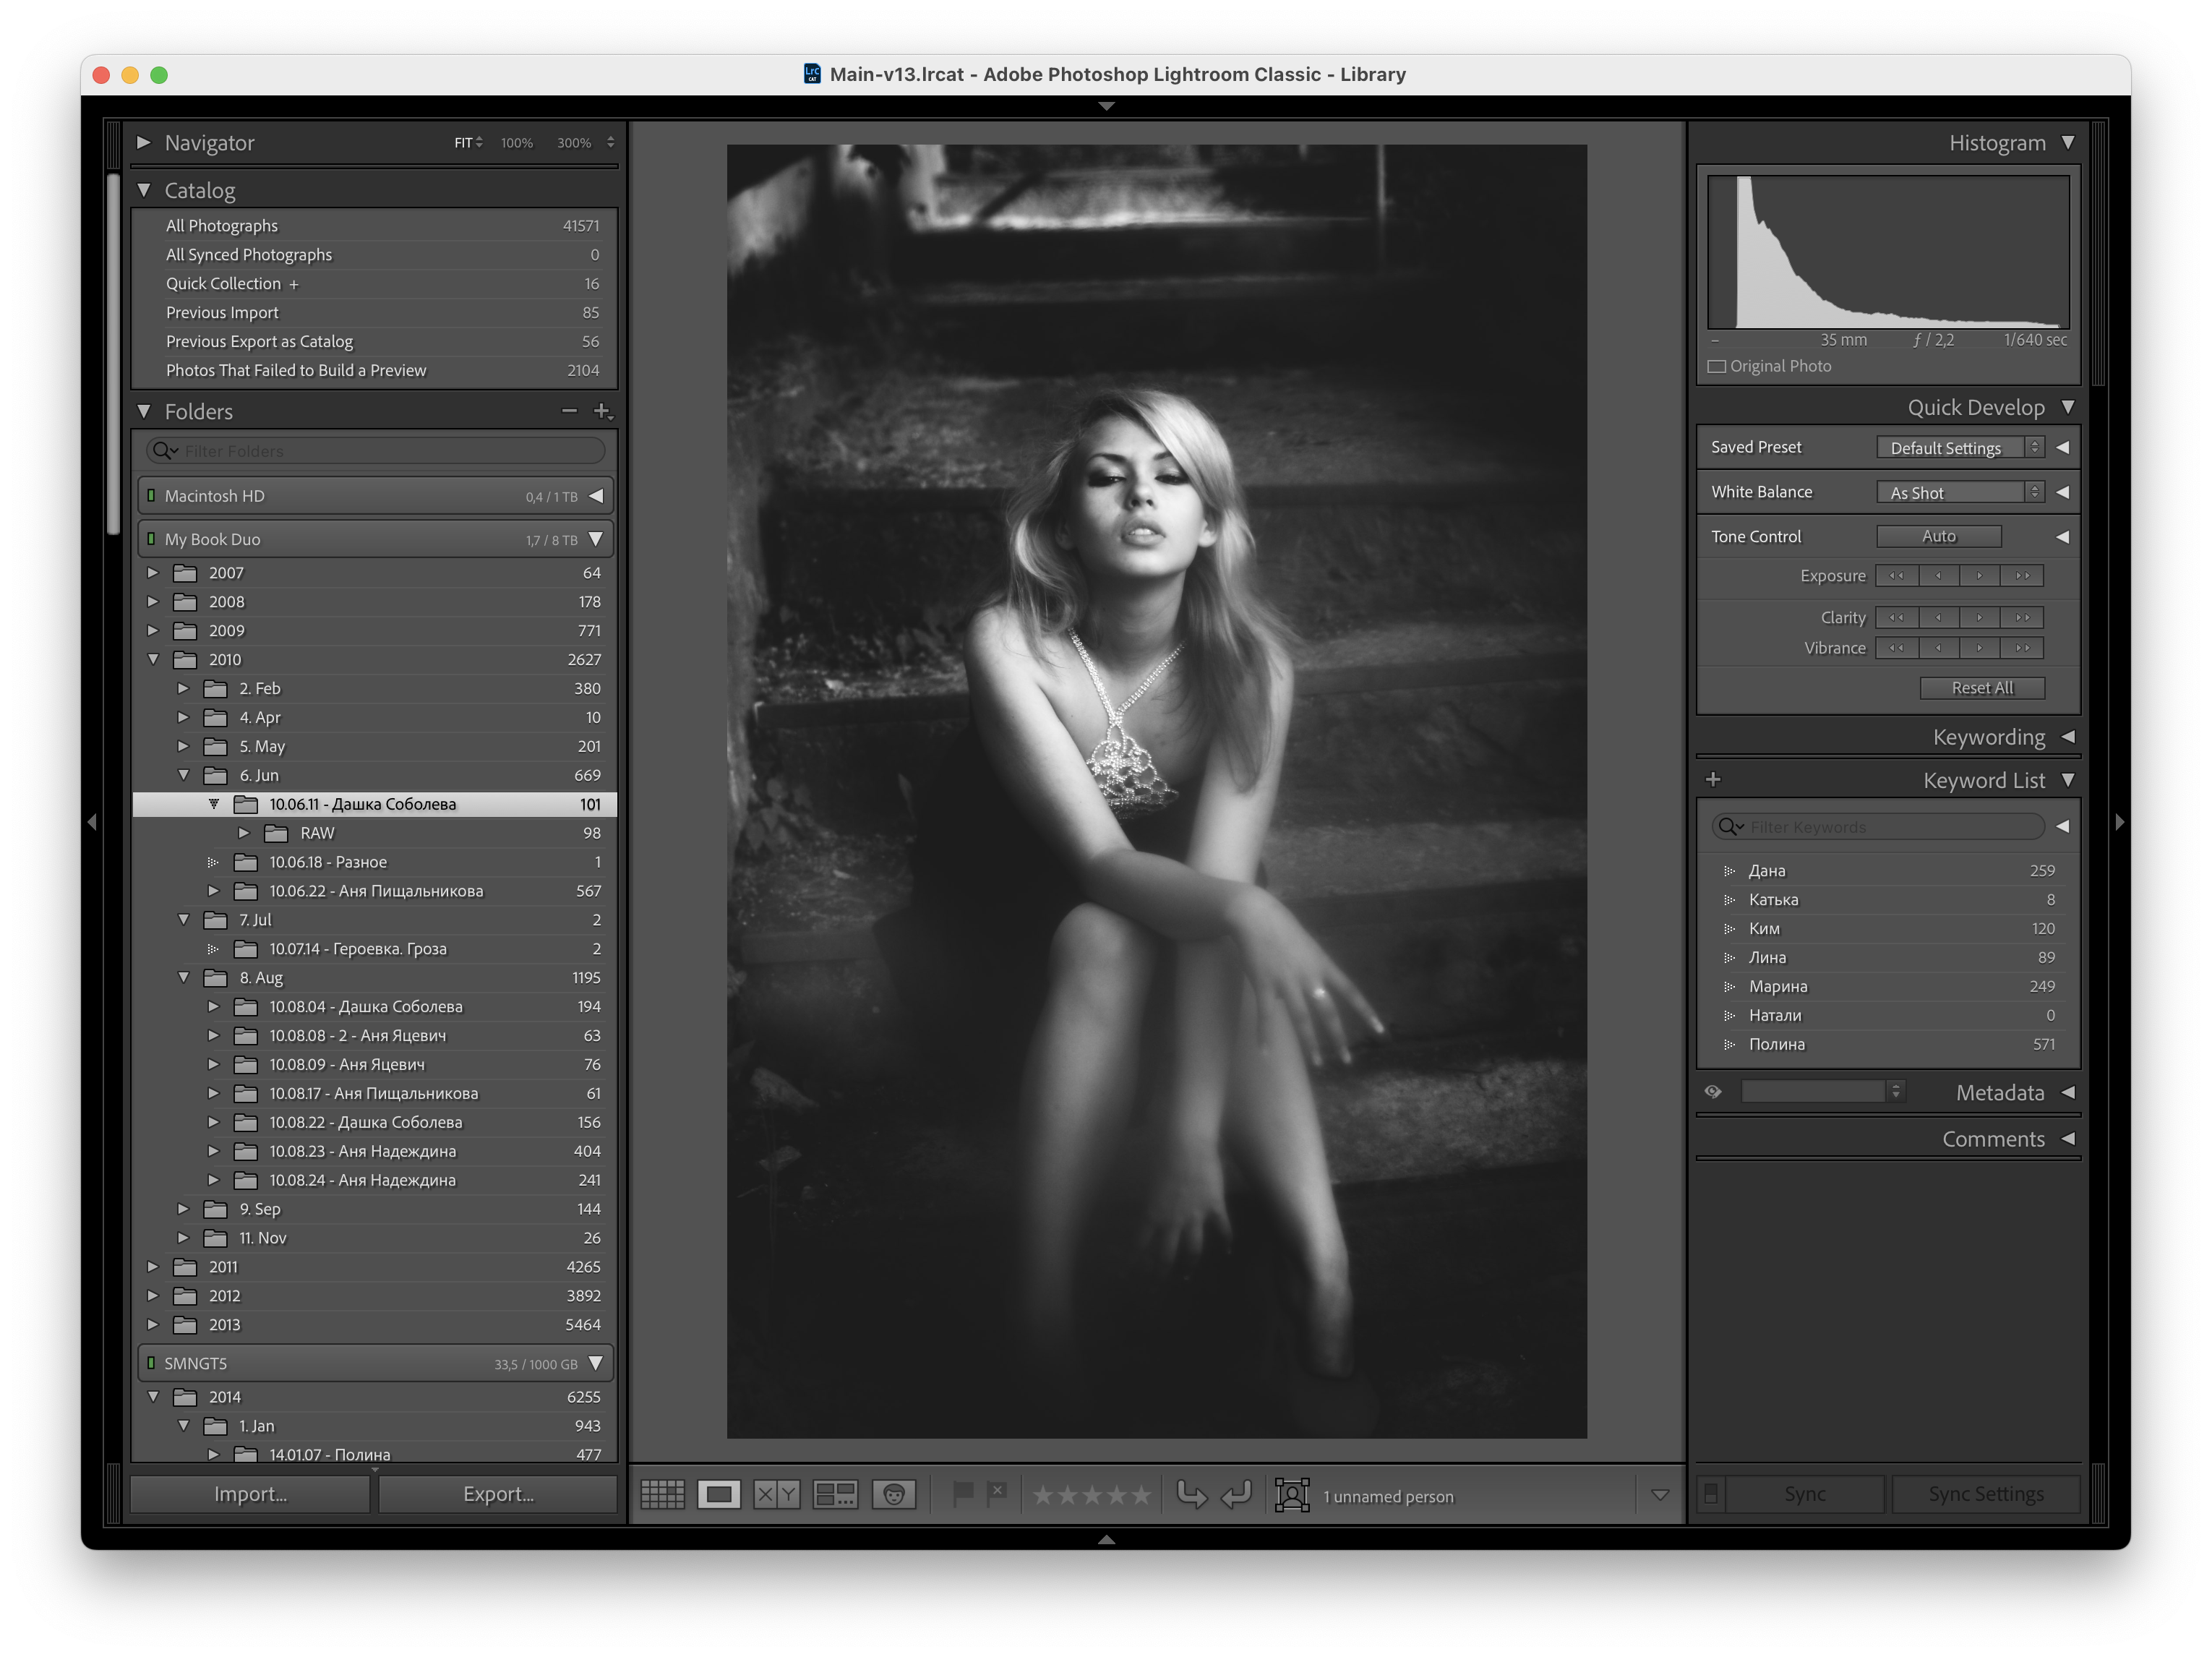Apply Auto tone control

pyautogui.click(x=1939, y=537)
